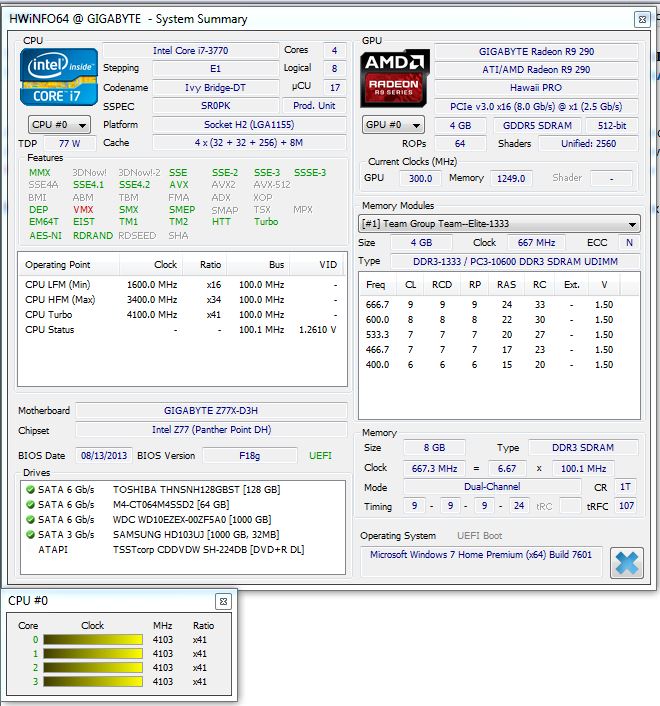Open the GPU #0 selector dropdown
660x706 pixels.
click(393, 125)
